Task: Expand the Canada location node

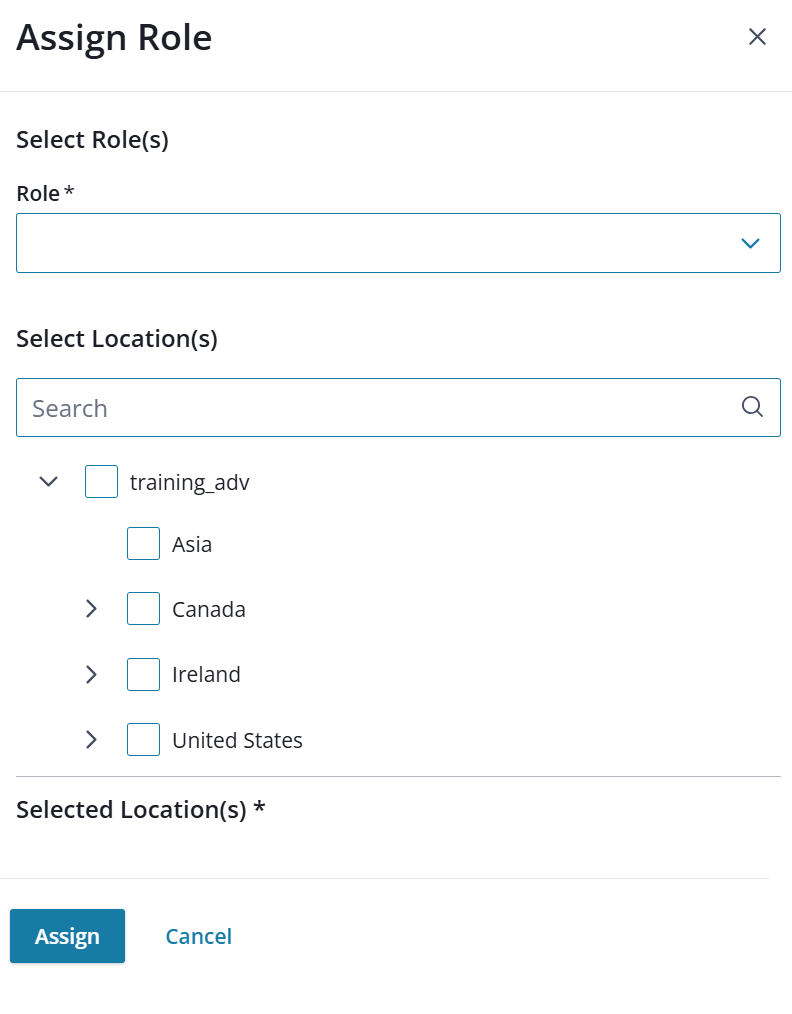Action: coord(91,609)
